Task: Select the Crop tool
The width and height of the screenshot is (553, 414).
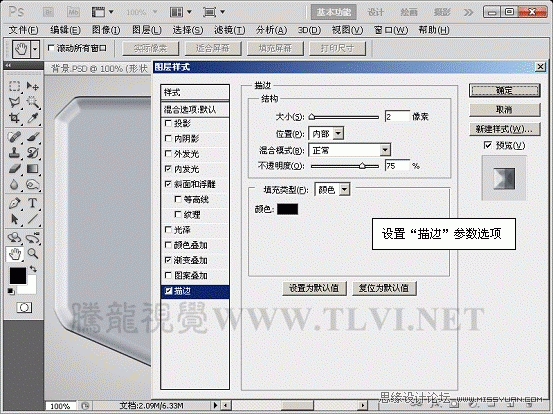Action: [14, 118]
